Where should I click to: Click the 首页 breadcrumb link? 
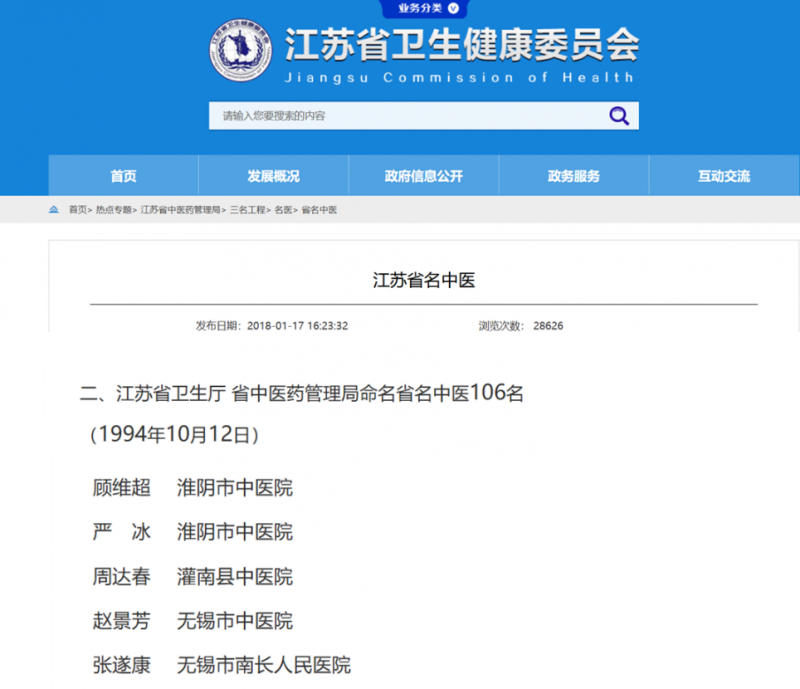[x=77, y=210]
